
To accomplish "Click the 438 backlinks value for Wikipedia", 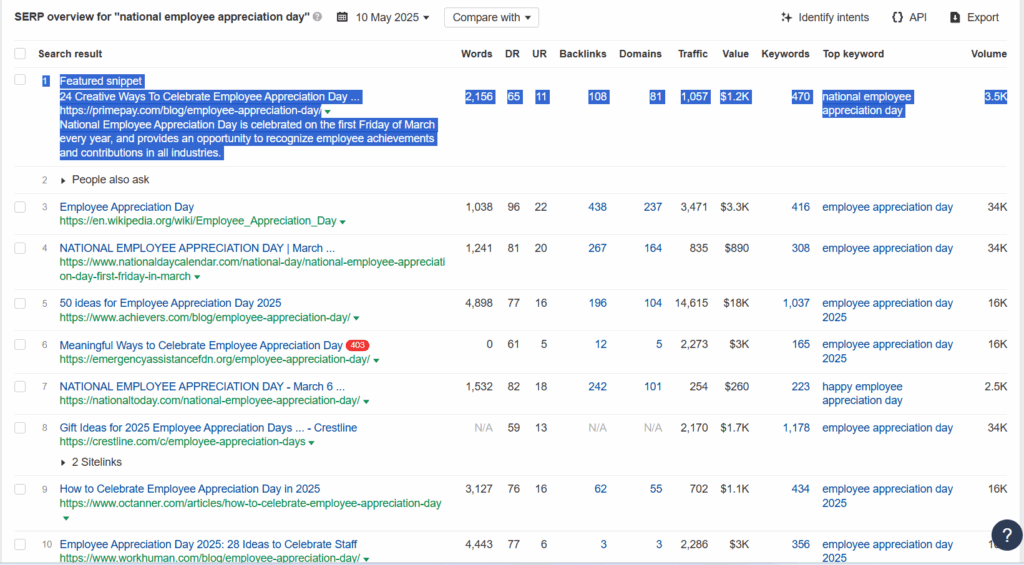I will (598, 207).
